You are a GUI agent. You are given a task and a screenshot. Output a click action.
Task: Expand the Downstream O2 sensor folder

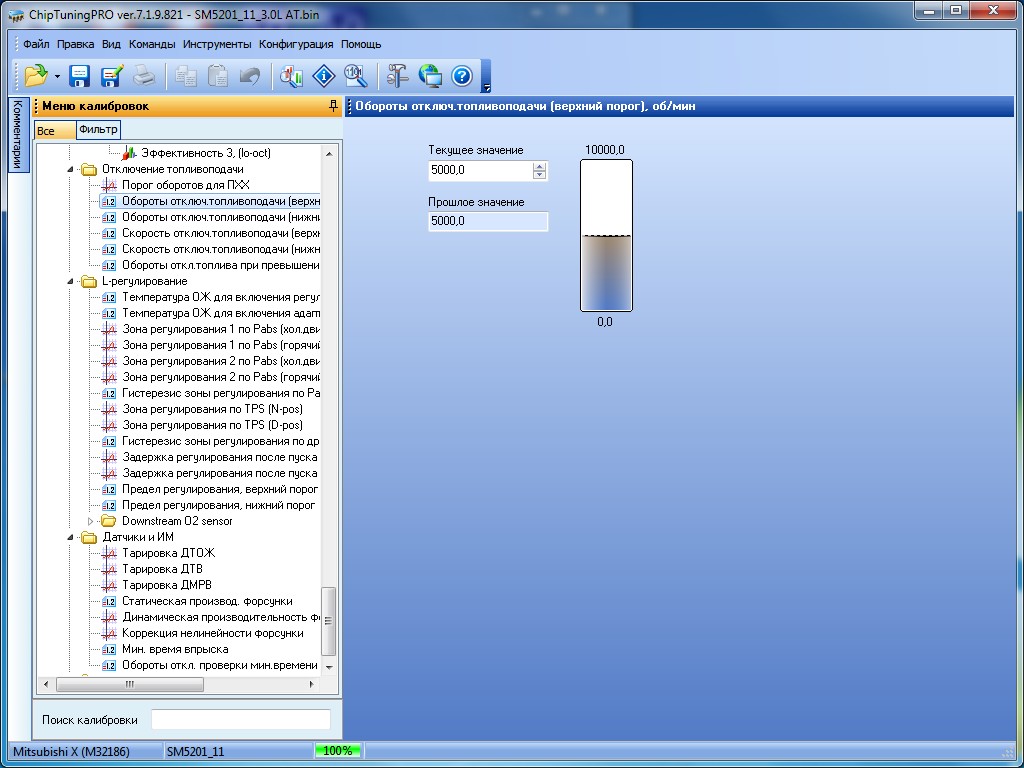[91, 521]
